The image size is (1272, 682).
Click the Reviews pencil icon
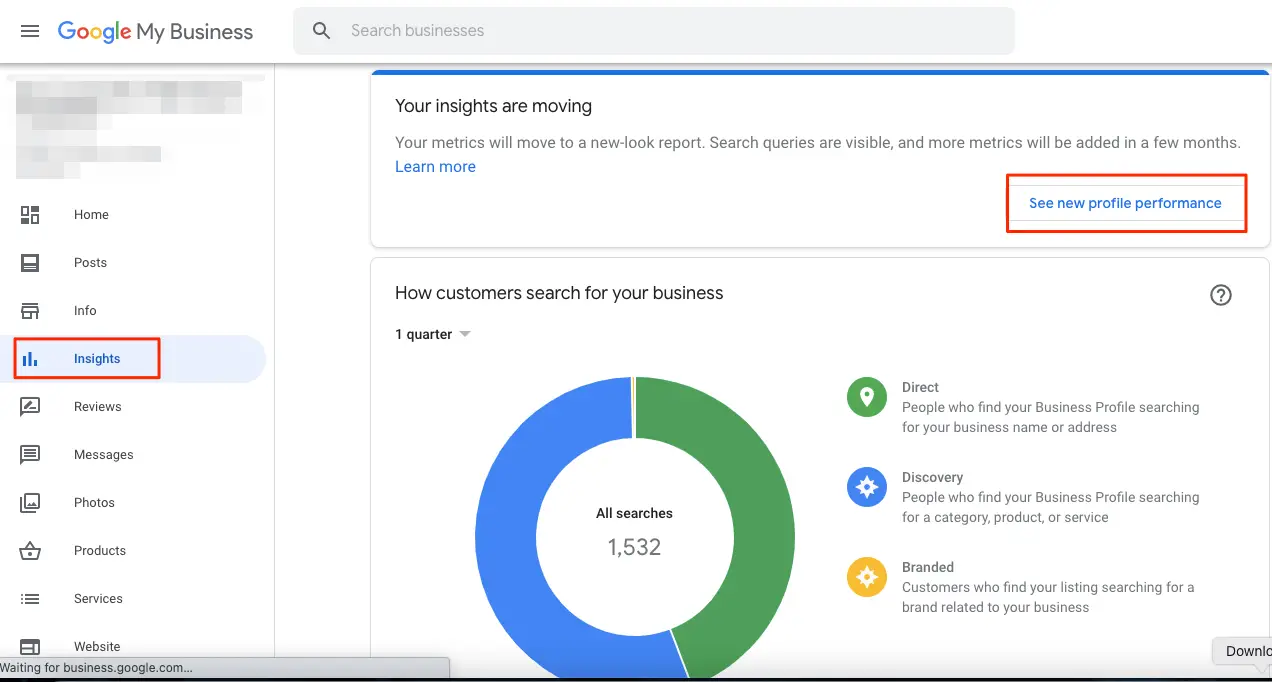point(30,406)
